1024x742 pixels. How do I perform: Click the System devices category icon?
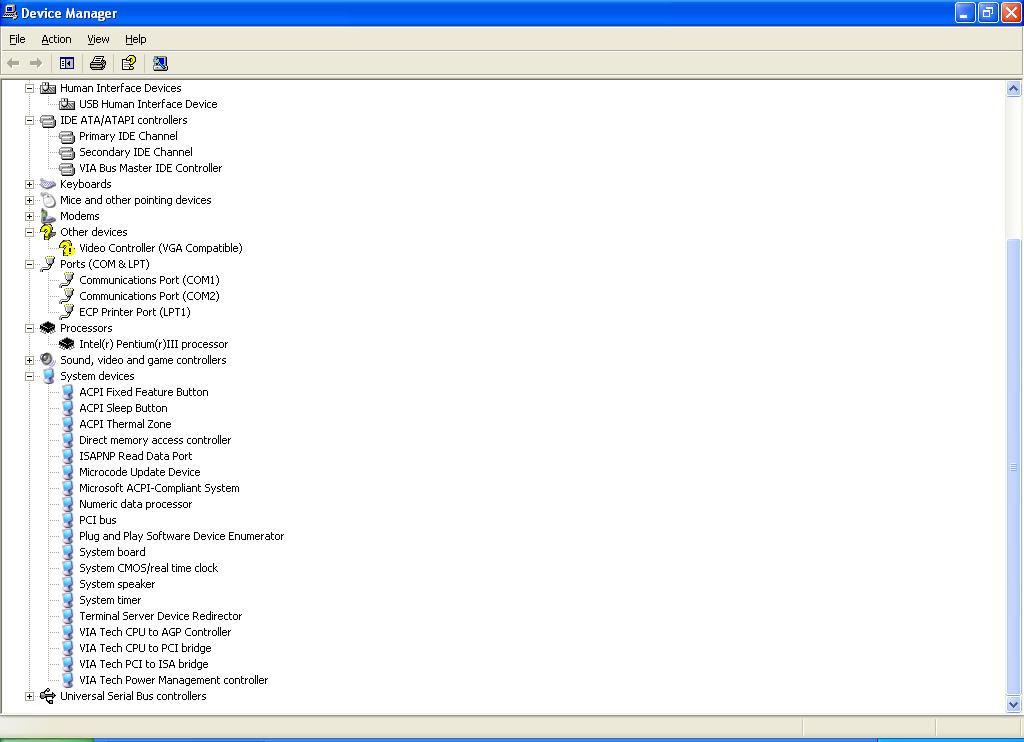tap(48, 376)
